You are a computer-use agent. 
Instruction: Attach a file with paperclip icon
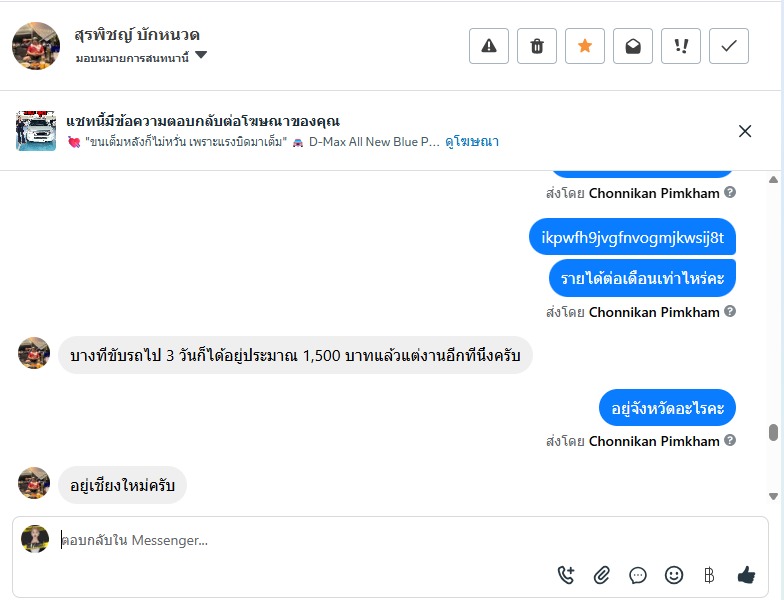coord(602,575)
